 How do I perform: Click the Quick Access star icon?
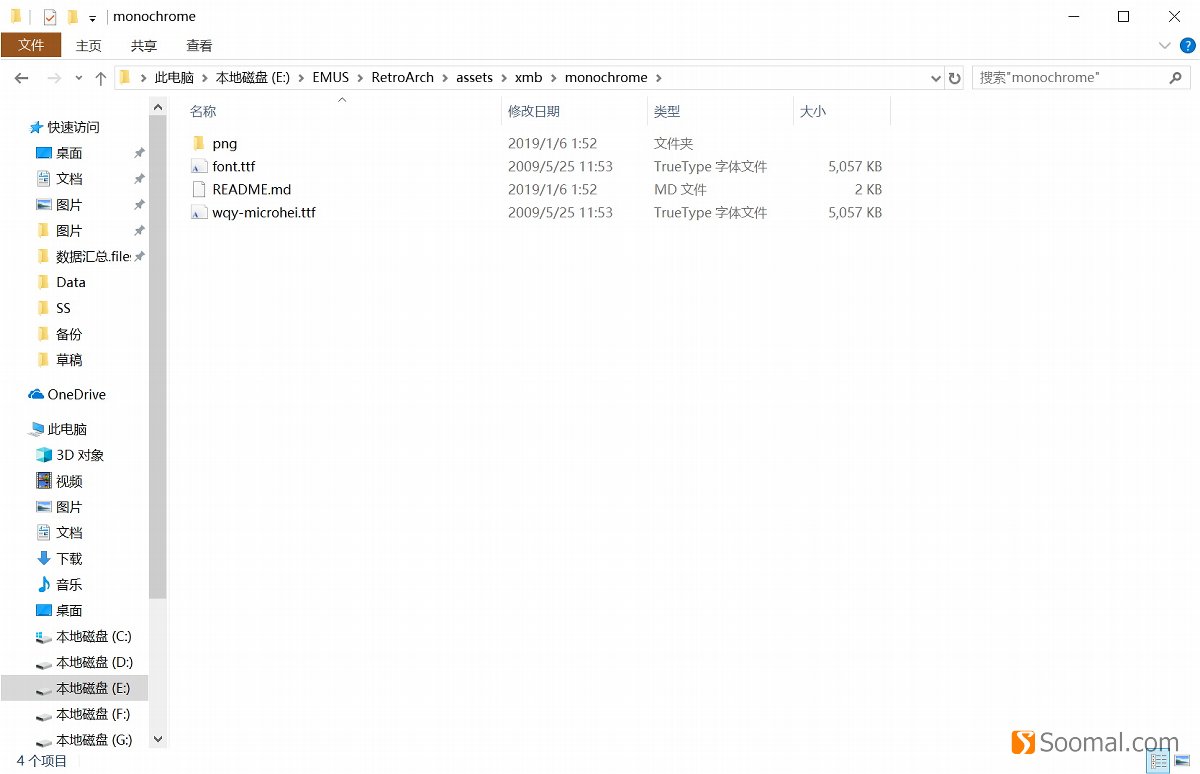tap(36, 127)
